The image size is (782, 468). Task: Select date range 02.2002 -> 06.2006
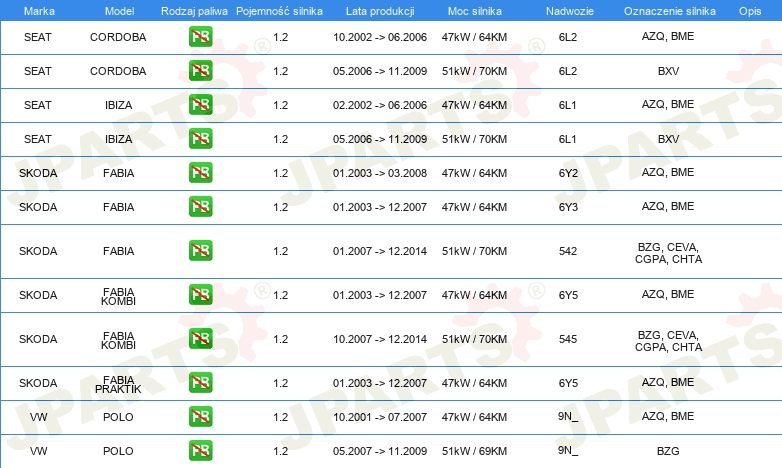[380, 105]
